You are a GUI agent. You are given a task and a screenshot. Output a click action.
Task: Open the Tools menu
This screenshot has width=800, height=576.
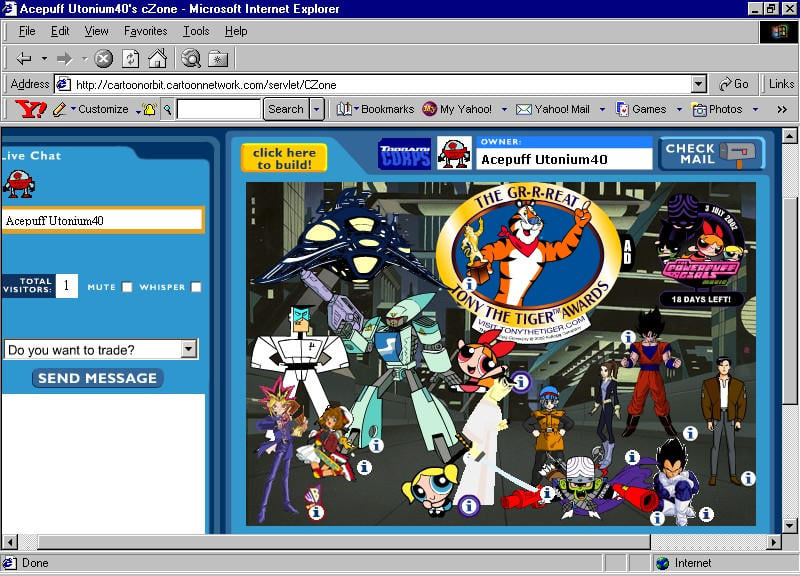click(196, 31)
